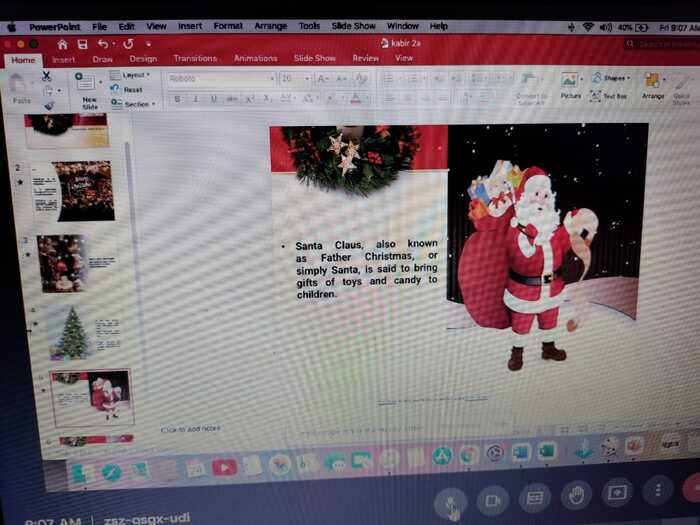Open the Tools menu in the menu bar

tap(309, 26)
